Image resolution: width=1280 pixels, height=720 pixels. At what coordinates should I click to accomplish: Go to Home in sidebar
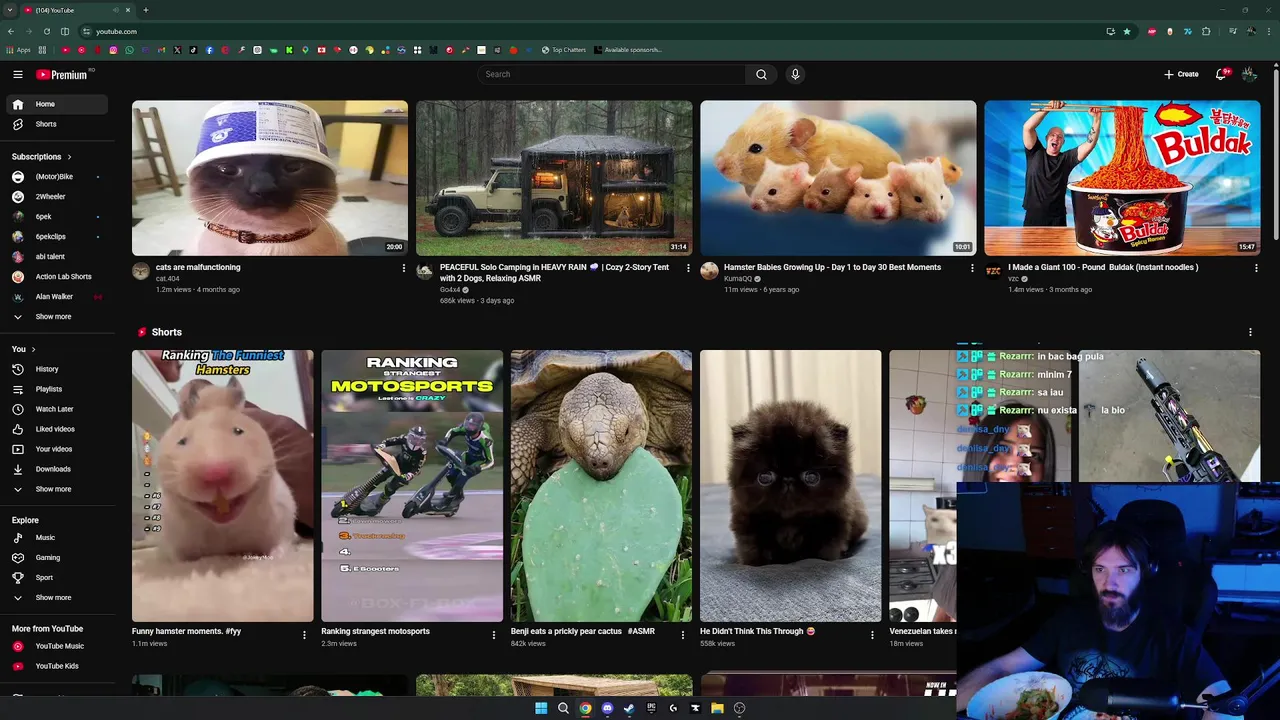[56, 104]
